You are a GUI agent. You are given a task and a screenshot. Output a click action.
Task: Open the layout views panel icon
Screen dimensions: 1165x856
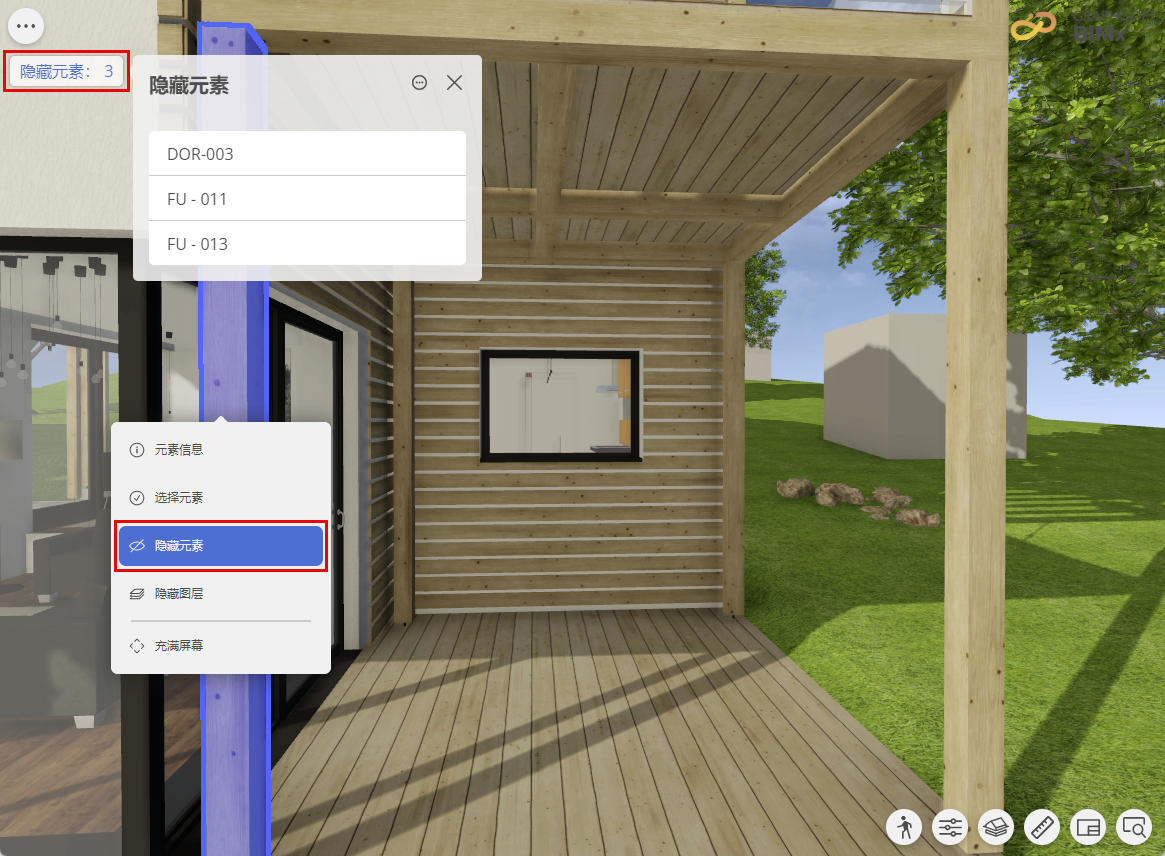pyautogui.click(x=1088, y=827)
